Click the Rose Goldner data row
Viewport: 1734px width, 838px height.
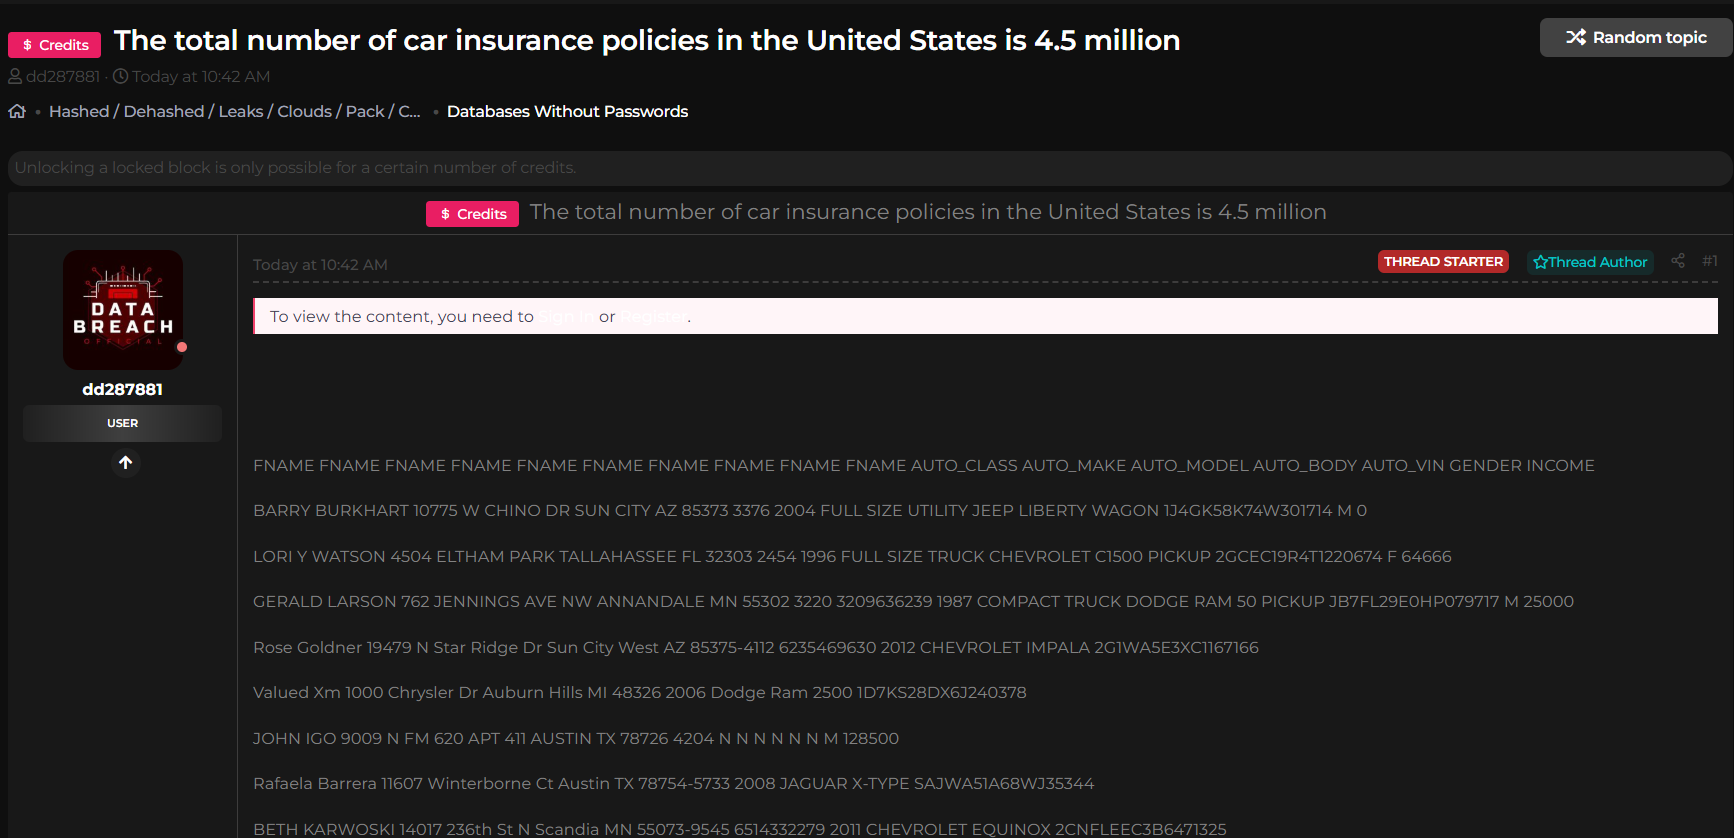(756, 647)
